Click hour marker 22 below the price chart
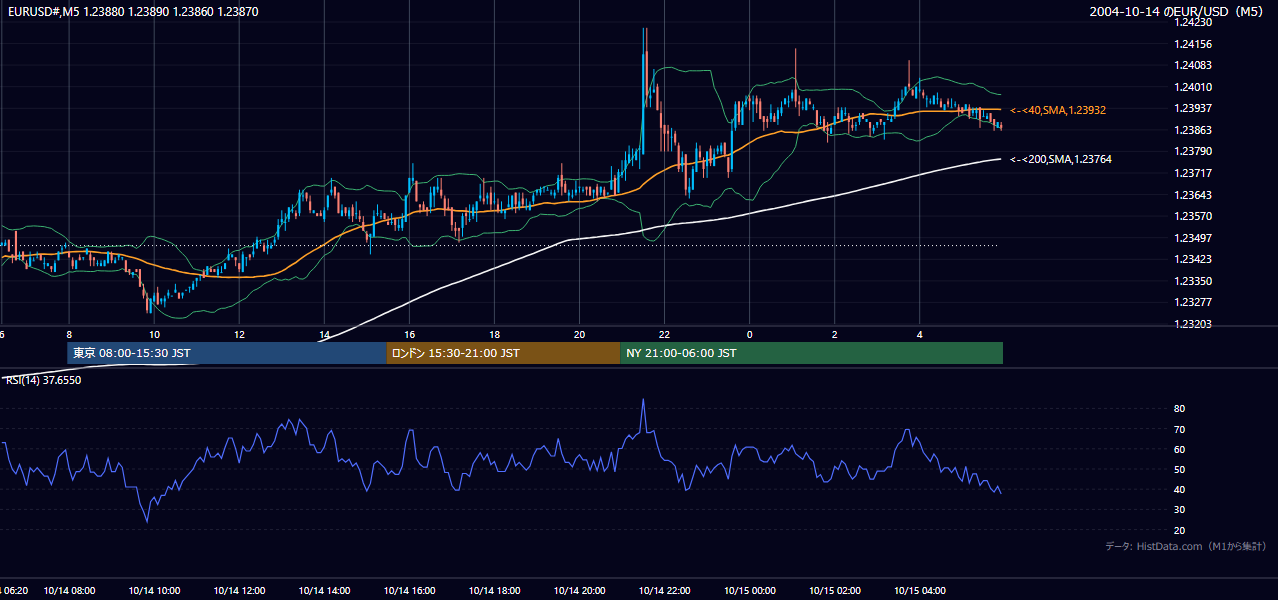This screenshot has height=600, width=1278. click(x=665, y=334)
